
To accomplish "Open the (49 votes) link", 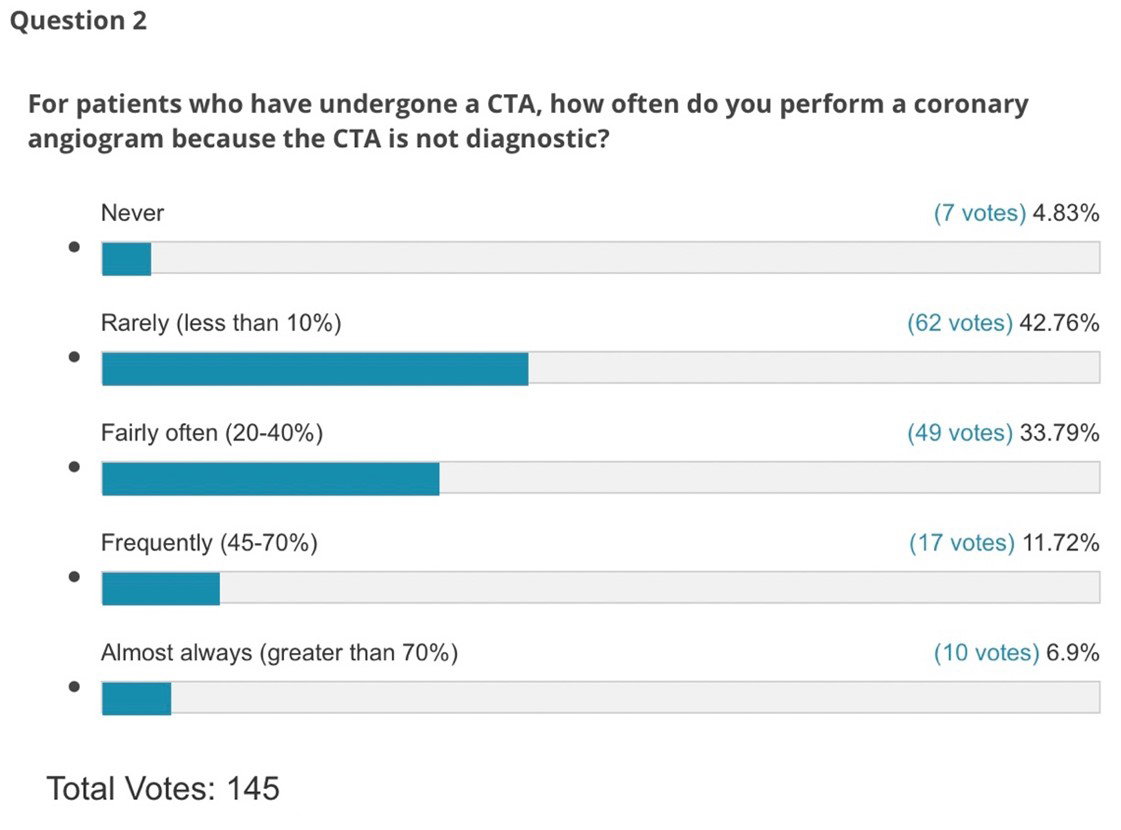I will pyautogui.click(x=959, y=433).
